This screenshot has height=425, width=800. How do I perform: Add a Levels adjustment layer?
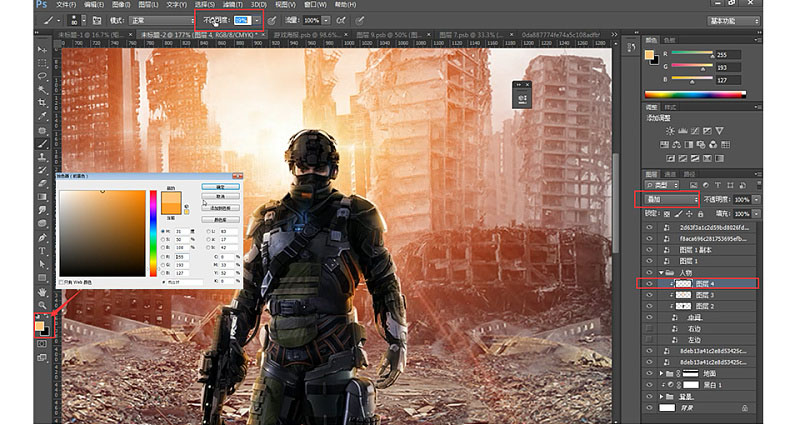click(683, 131)
